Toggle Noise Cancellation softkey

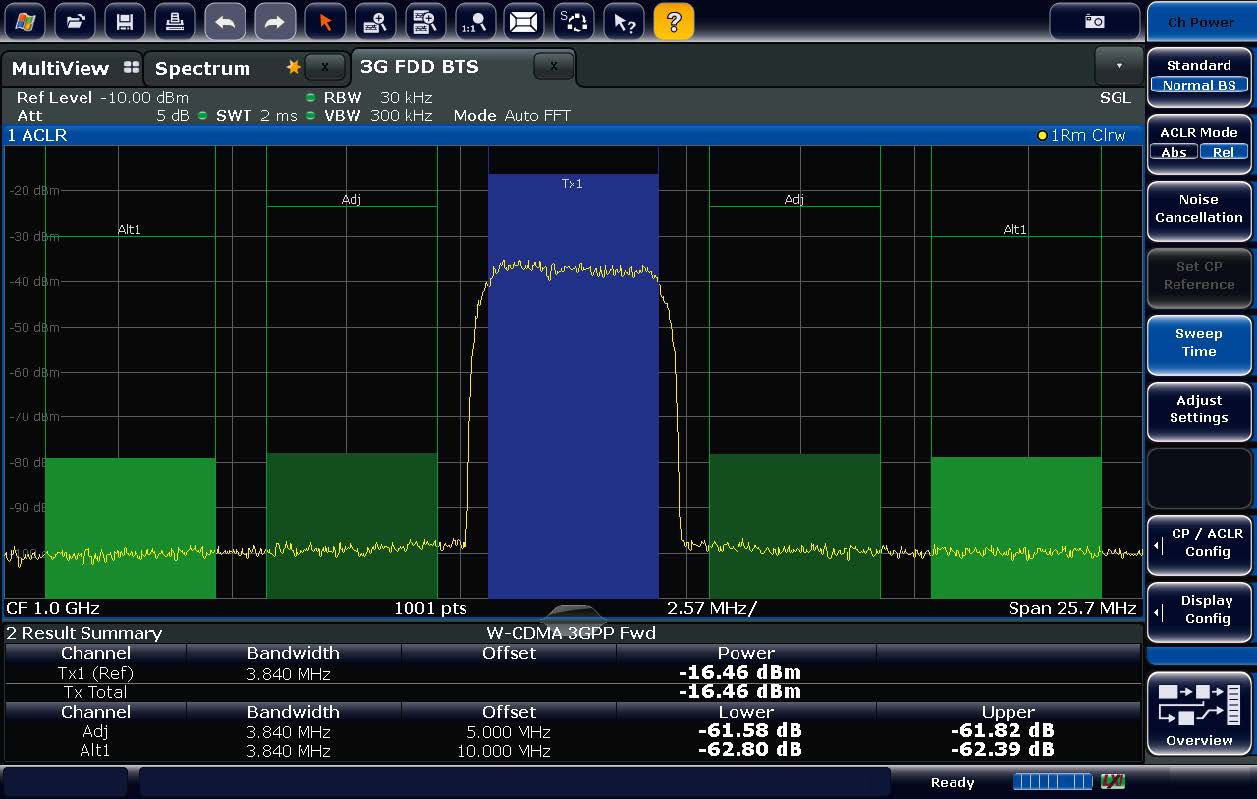pyautogui.click(x=1198, y=209)
